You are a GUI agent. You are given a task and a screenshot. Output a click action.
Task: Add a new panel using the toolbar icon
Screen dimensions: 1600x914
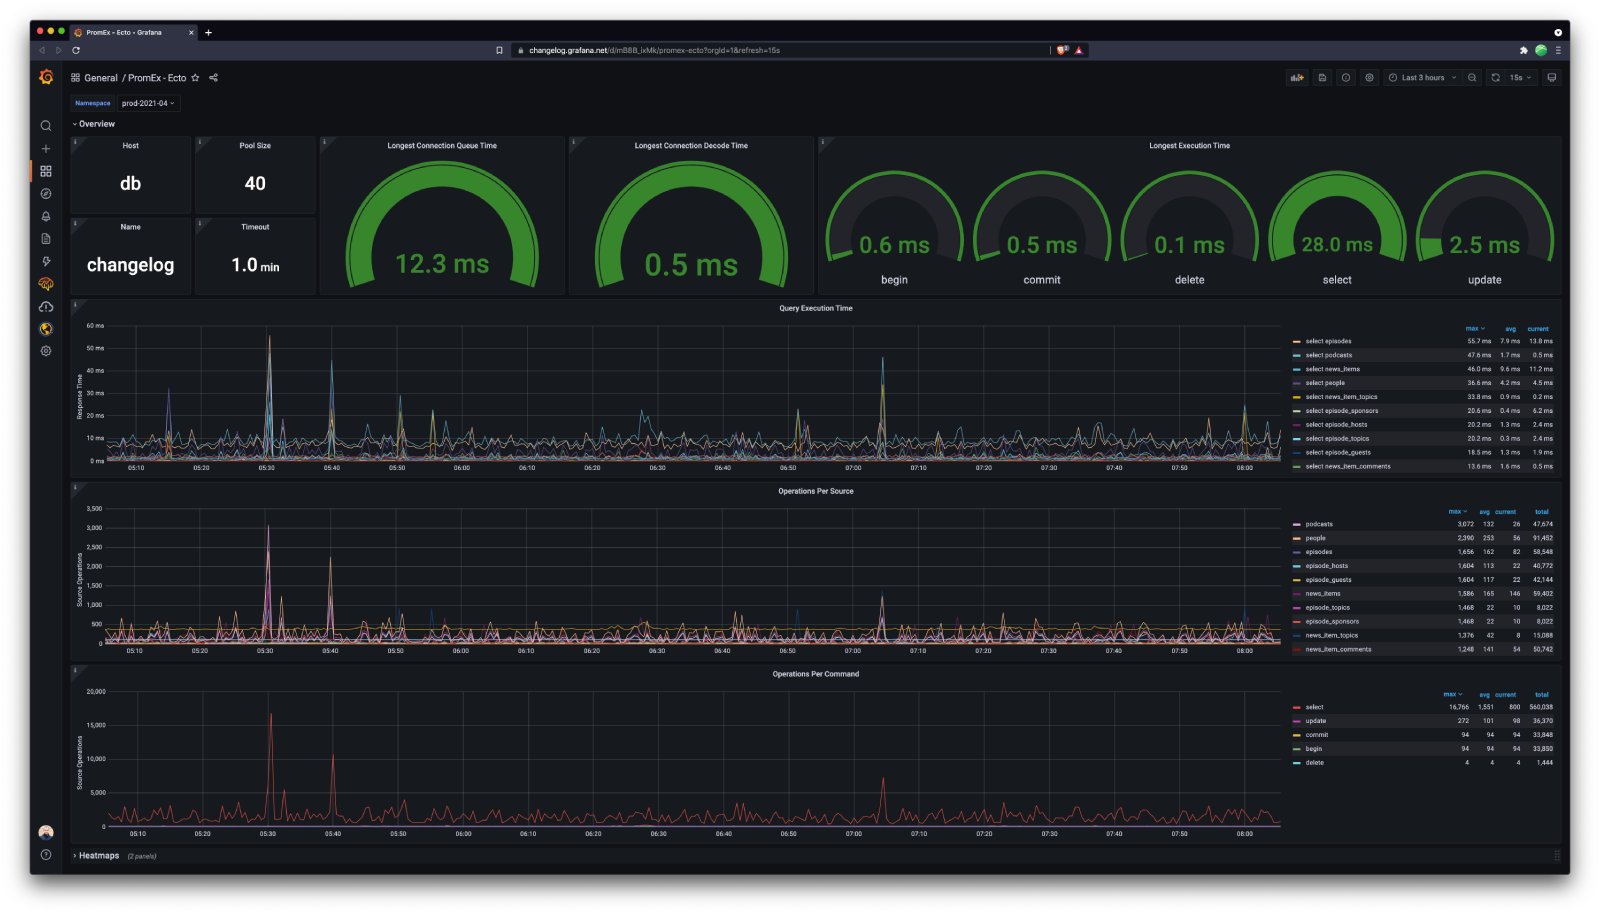pyautogui.click(x=1296, y=77)
